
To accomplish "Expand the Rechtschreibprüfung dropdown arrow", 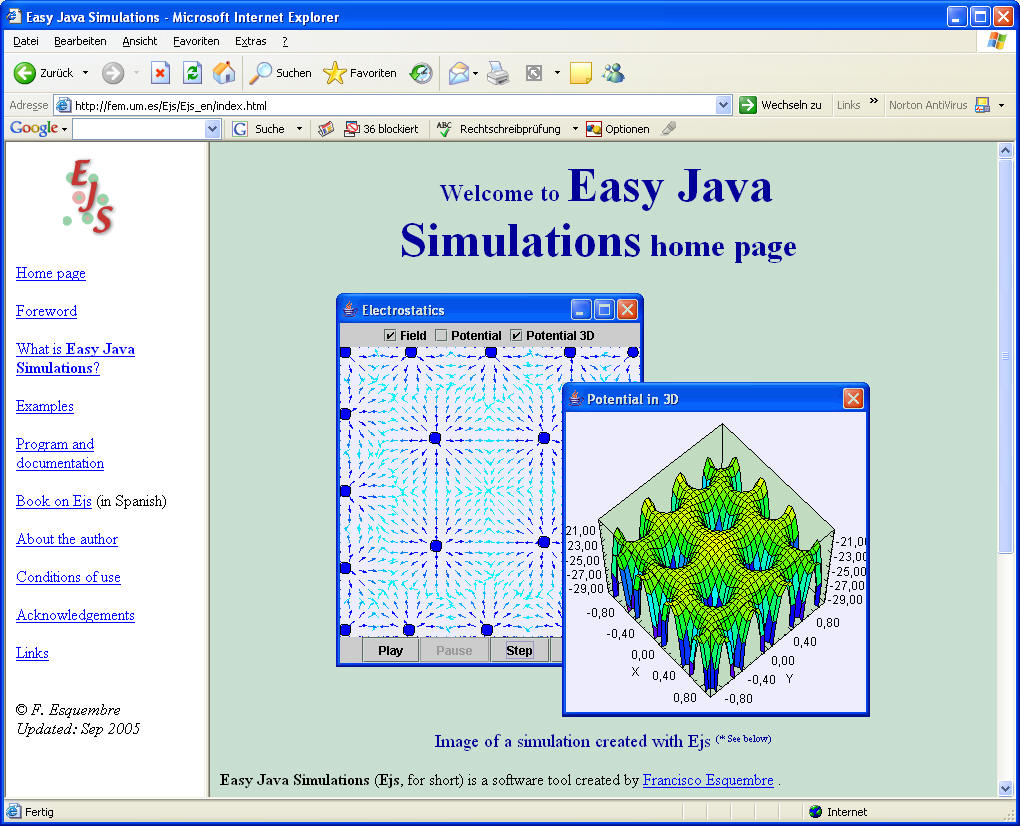I will click(x=575, y=129).
